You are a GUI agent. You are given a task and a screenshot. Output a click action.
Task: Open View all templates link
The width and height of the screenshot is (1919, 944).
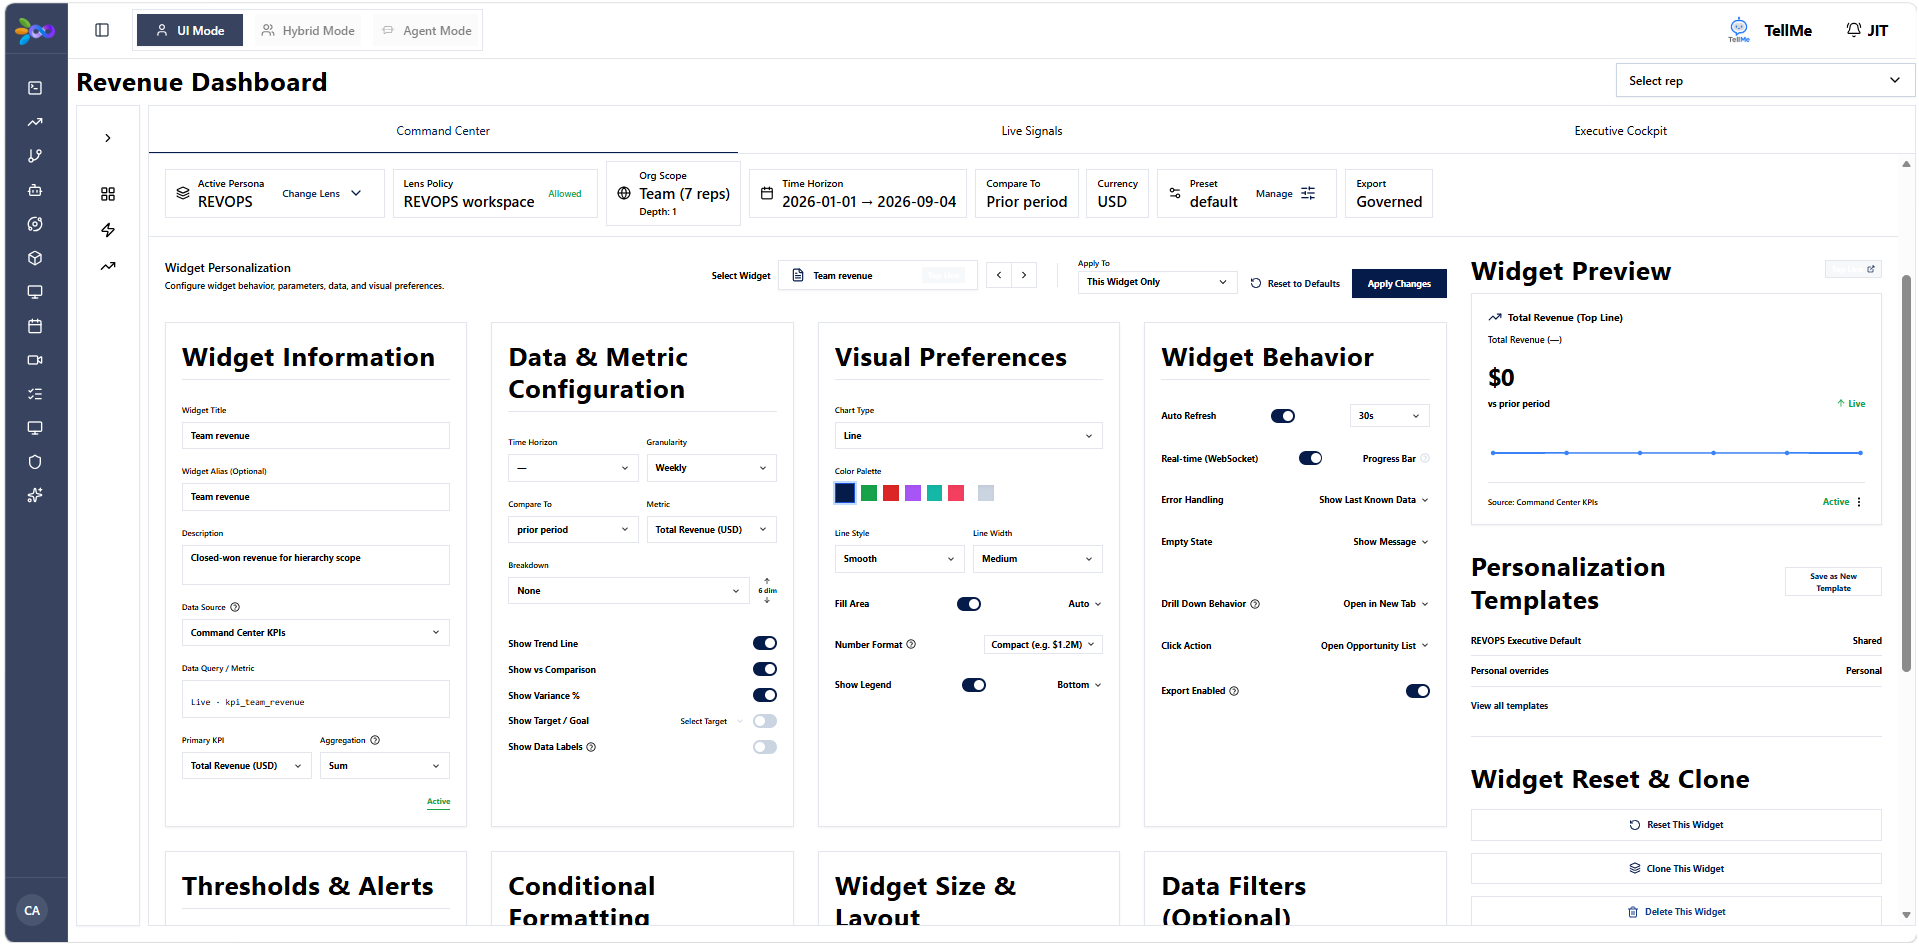(x=1509, y=706)
